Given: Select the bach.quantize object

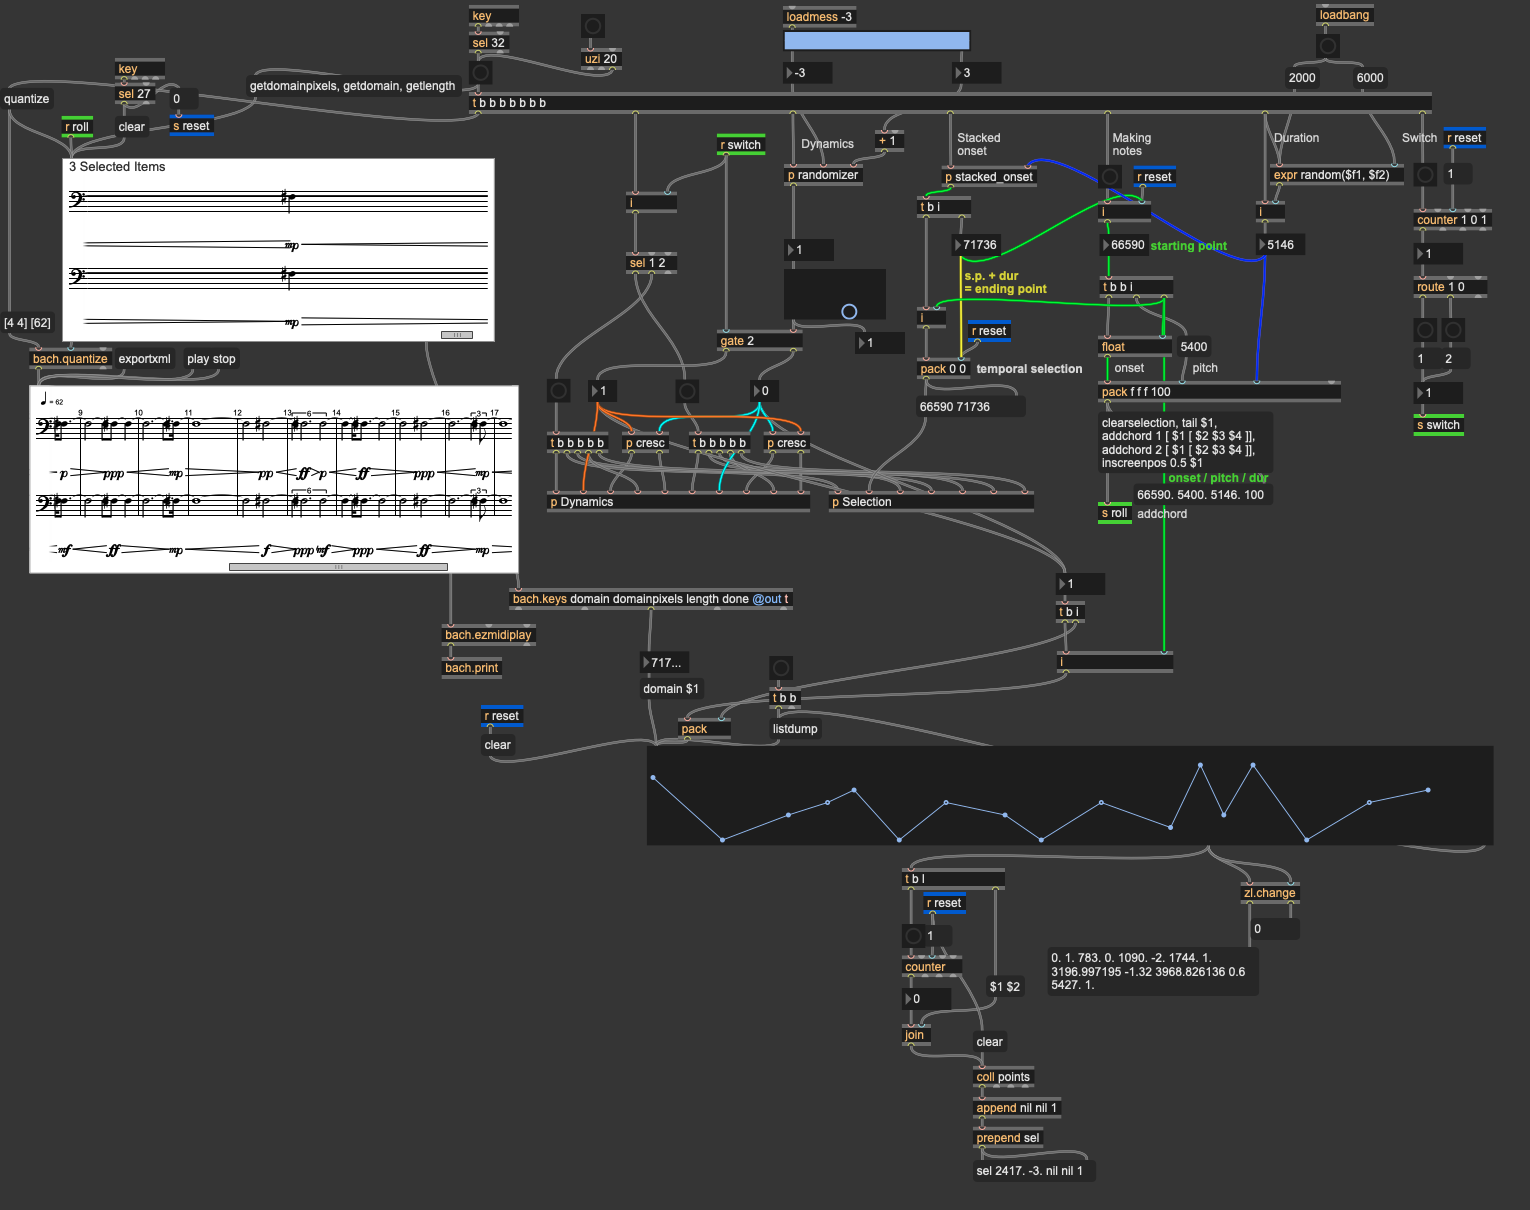Looking at the screenshot, I should point(70,359).
